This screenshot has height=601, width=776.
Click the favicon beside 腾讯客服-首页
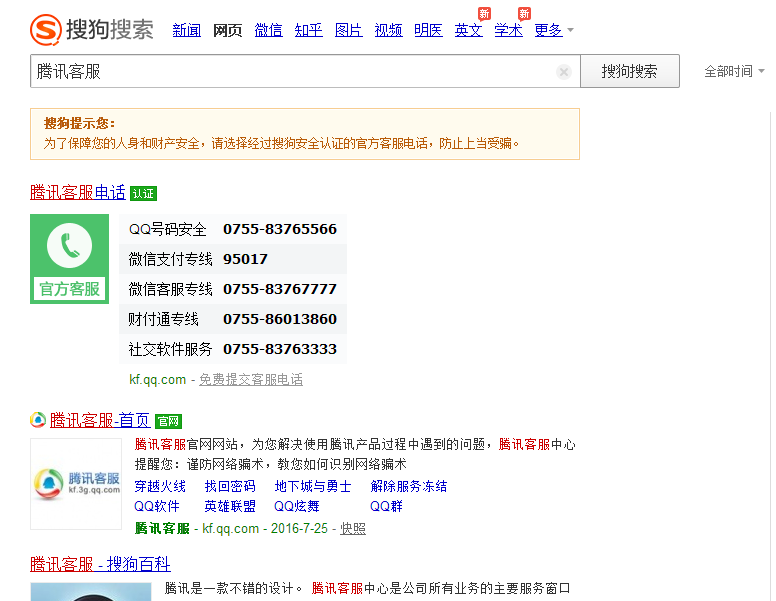[38, 420]
